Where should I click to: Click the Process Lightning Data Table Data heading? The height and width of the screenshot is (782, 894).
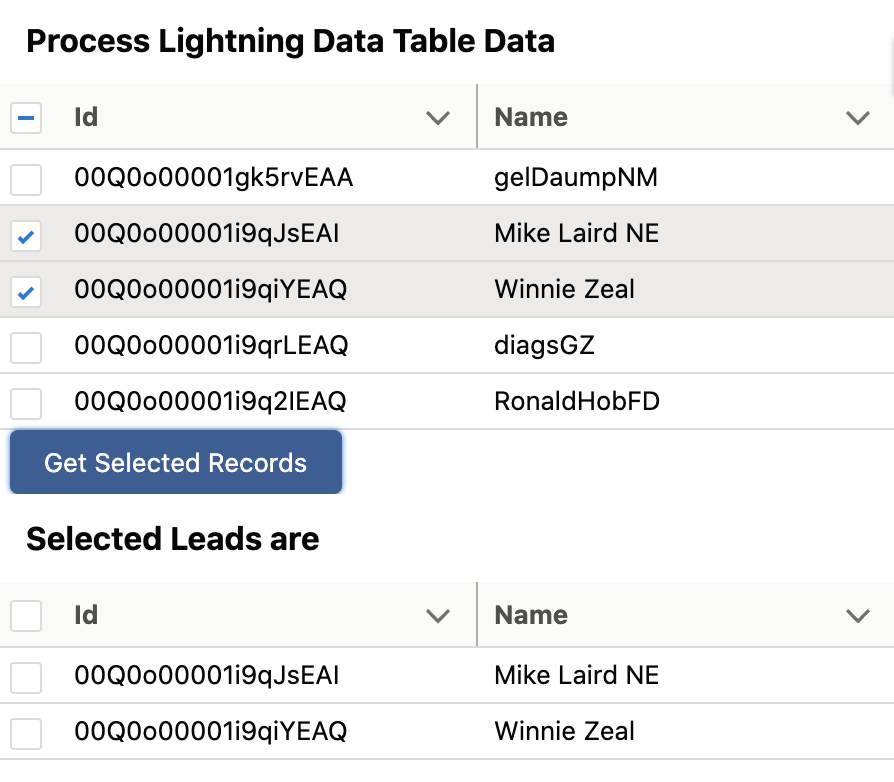pyautogui.click(x=291, y=41)
